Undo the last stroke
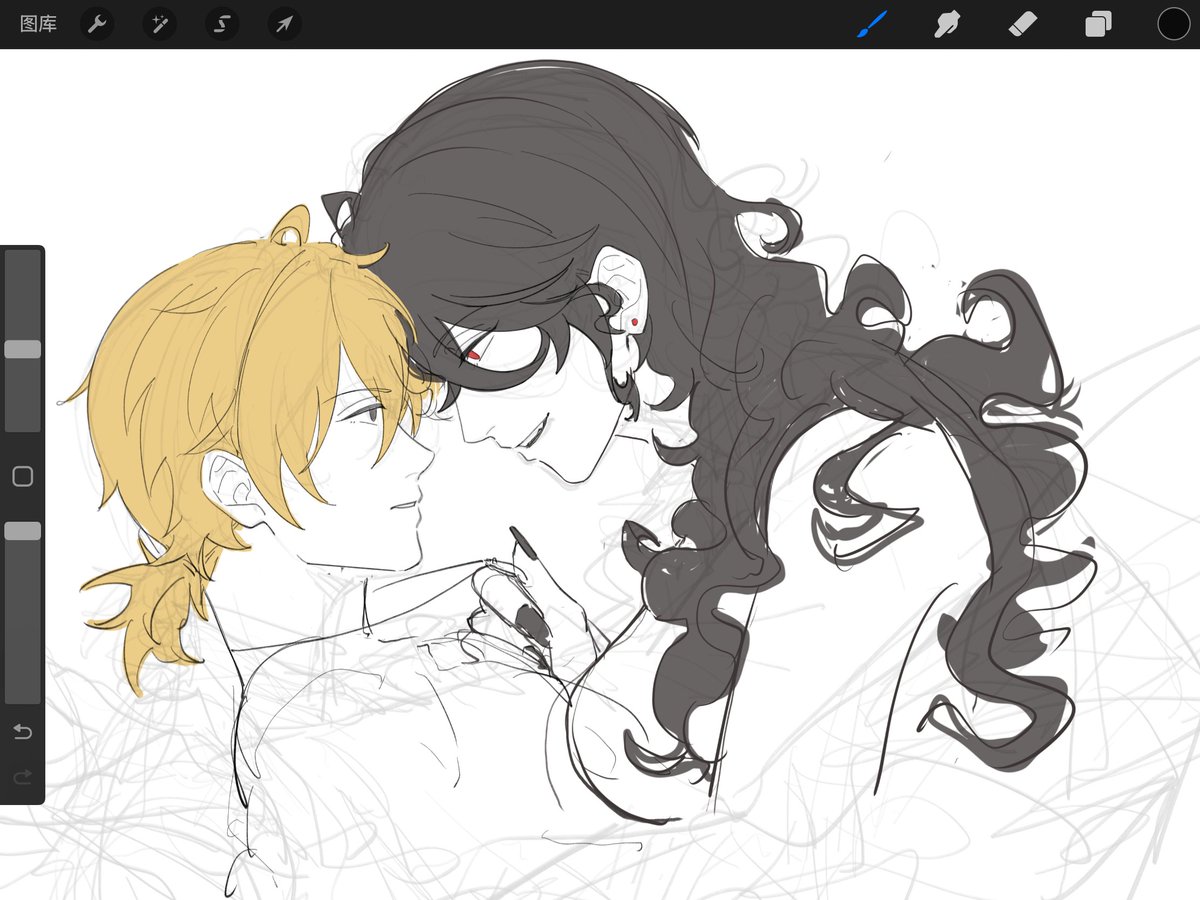This screenshot has width=1200, height=900. point(23,733)
